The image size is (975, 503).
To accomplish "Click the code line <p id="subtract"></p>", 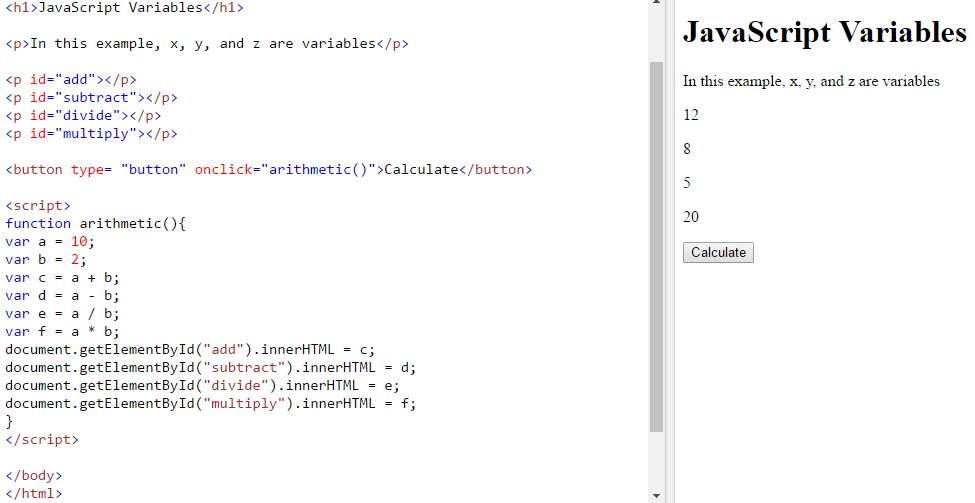I will click(x=91, y=98).
